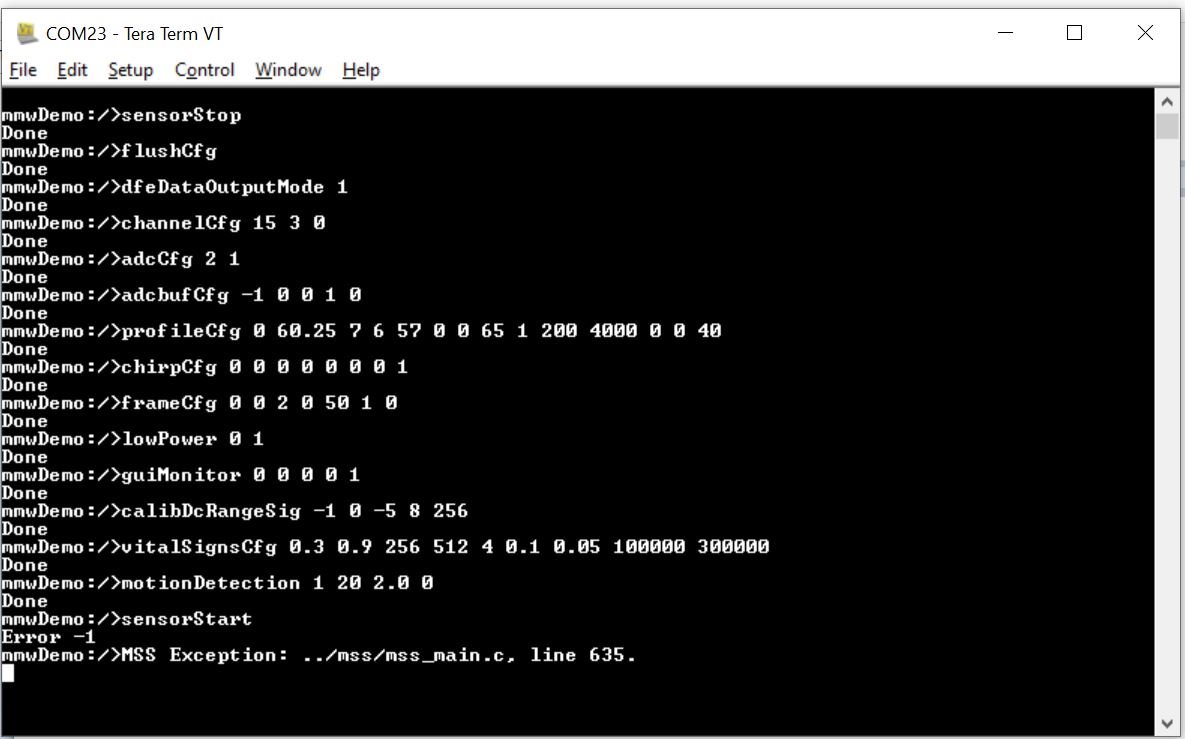Close the COM23 Tera Term window
This screenshot has height=739, width=1185.
1145,32
